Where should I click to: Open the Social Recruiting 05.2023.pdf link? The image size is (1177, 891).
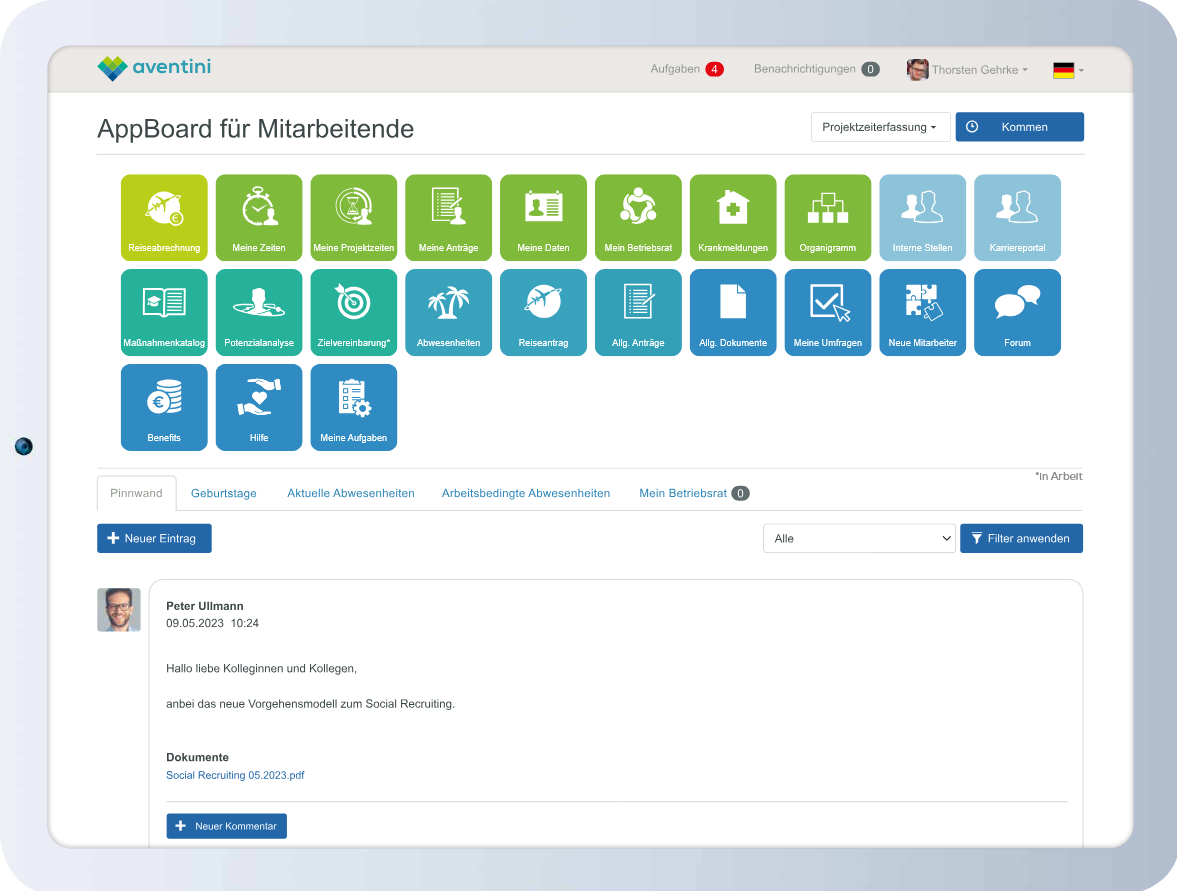click(x=235, y=775)
